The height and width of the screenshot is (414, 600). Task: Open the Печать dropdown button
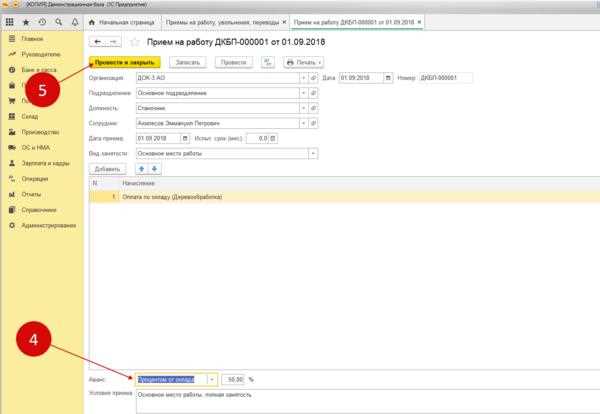[x=304, y=62]
